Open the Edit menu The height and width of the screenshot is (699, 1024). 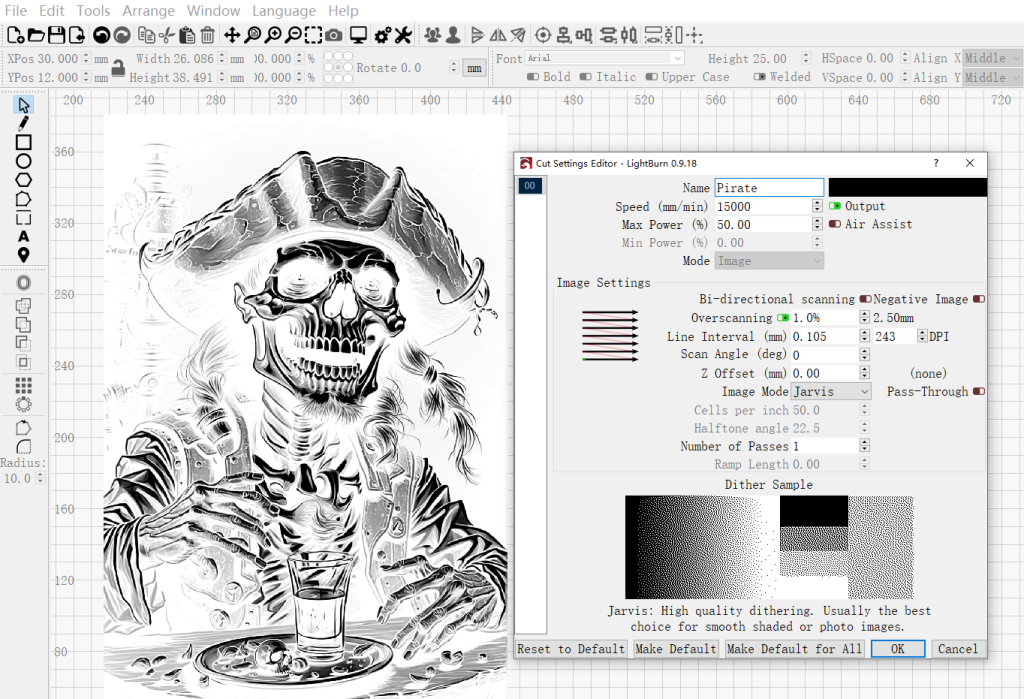pyautogui.click(x=52, y=10)
